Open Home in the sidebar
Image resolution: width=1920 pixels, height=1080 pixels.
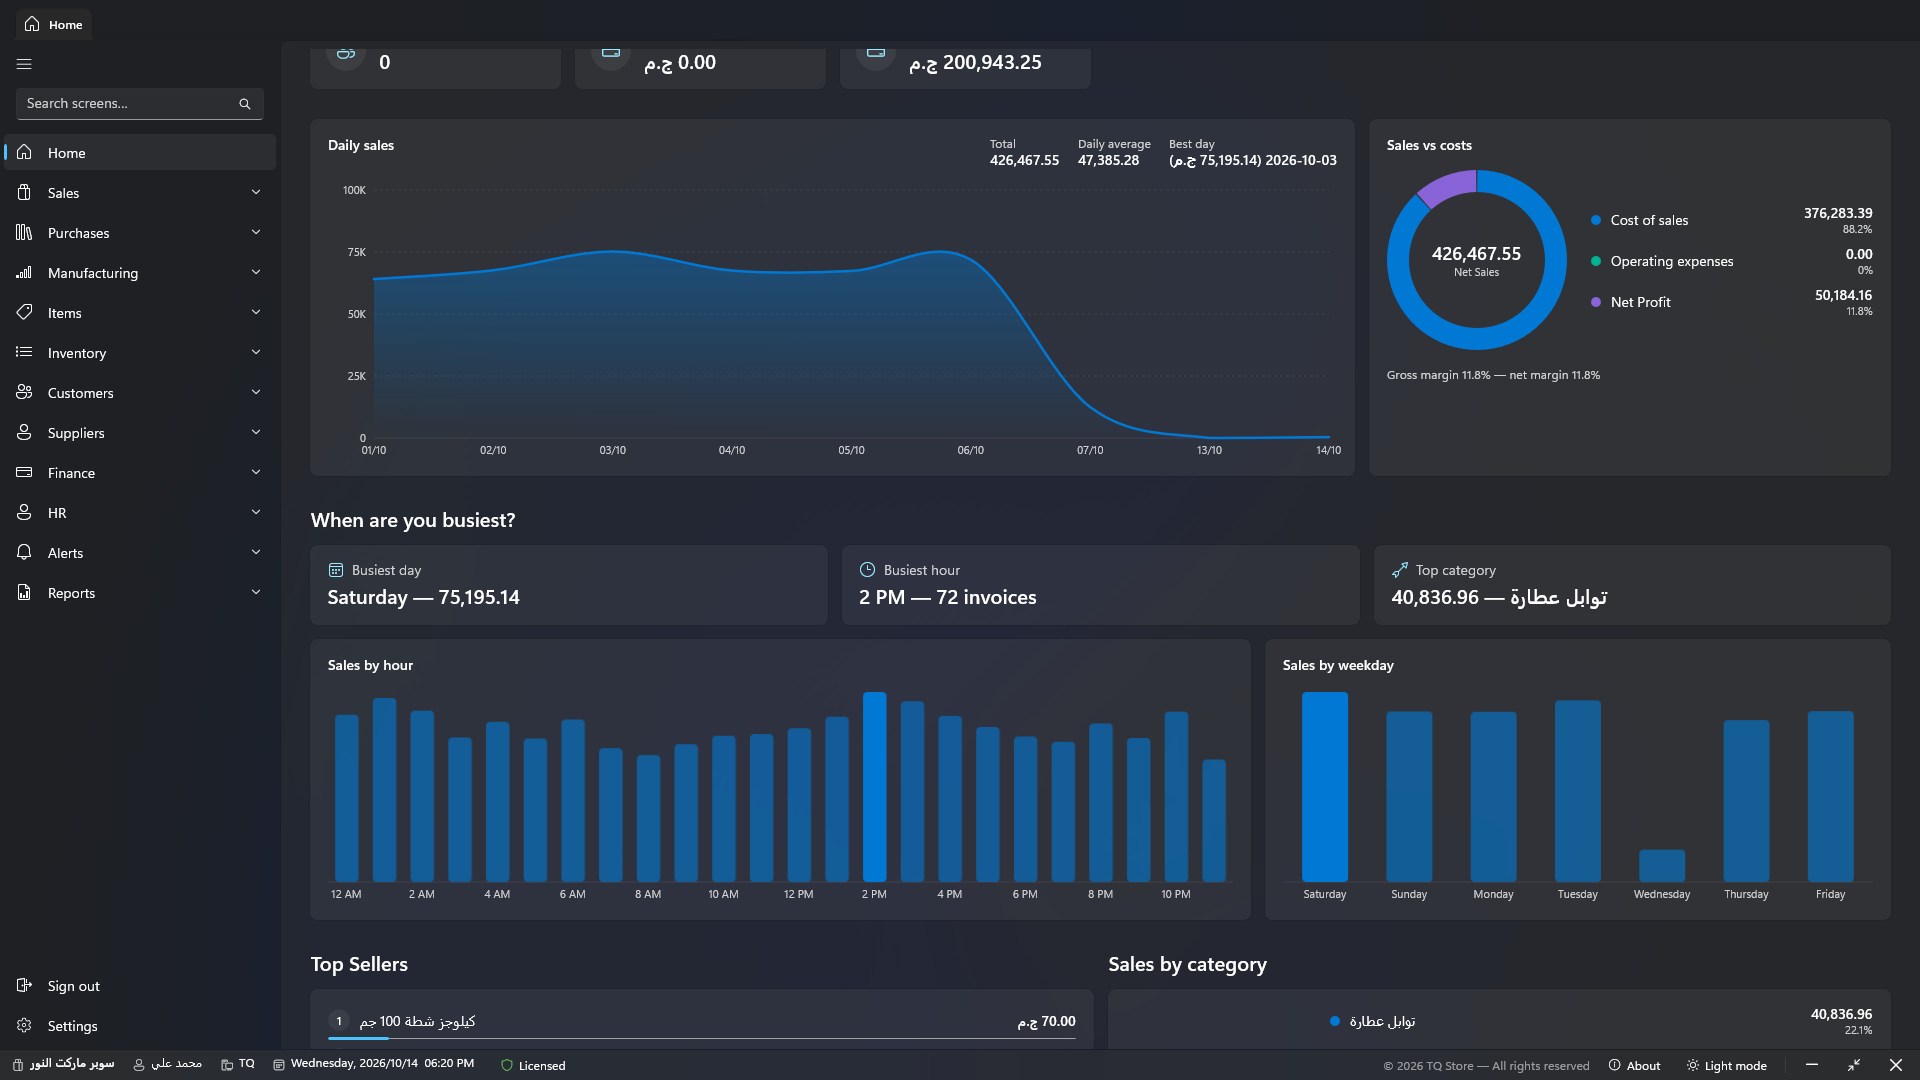point(140,152)
